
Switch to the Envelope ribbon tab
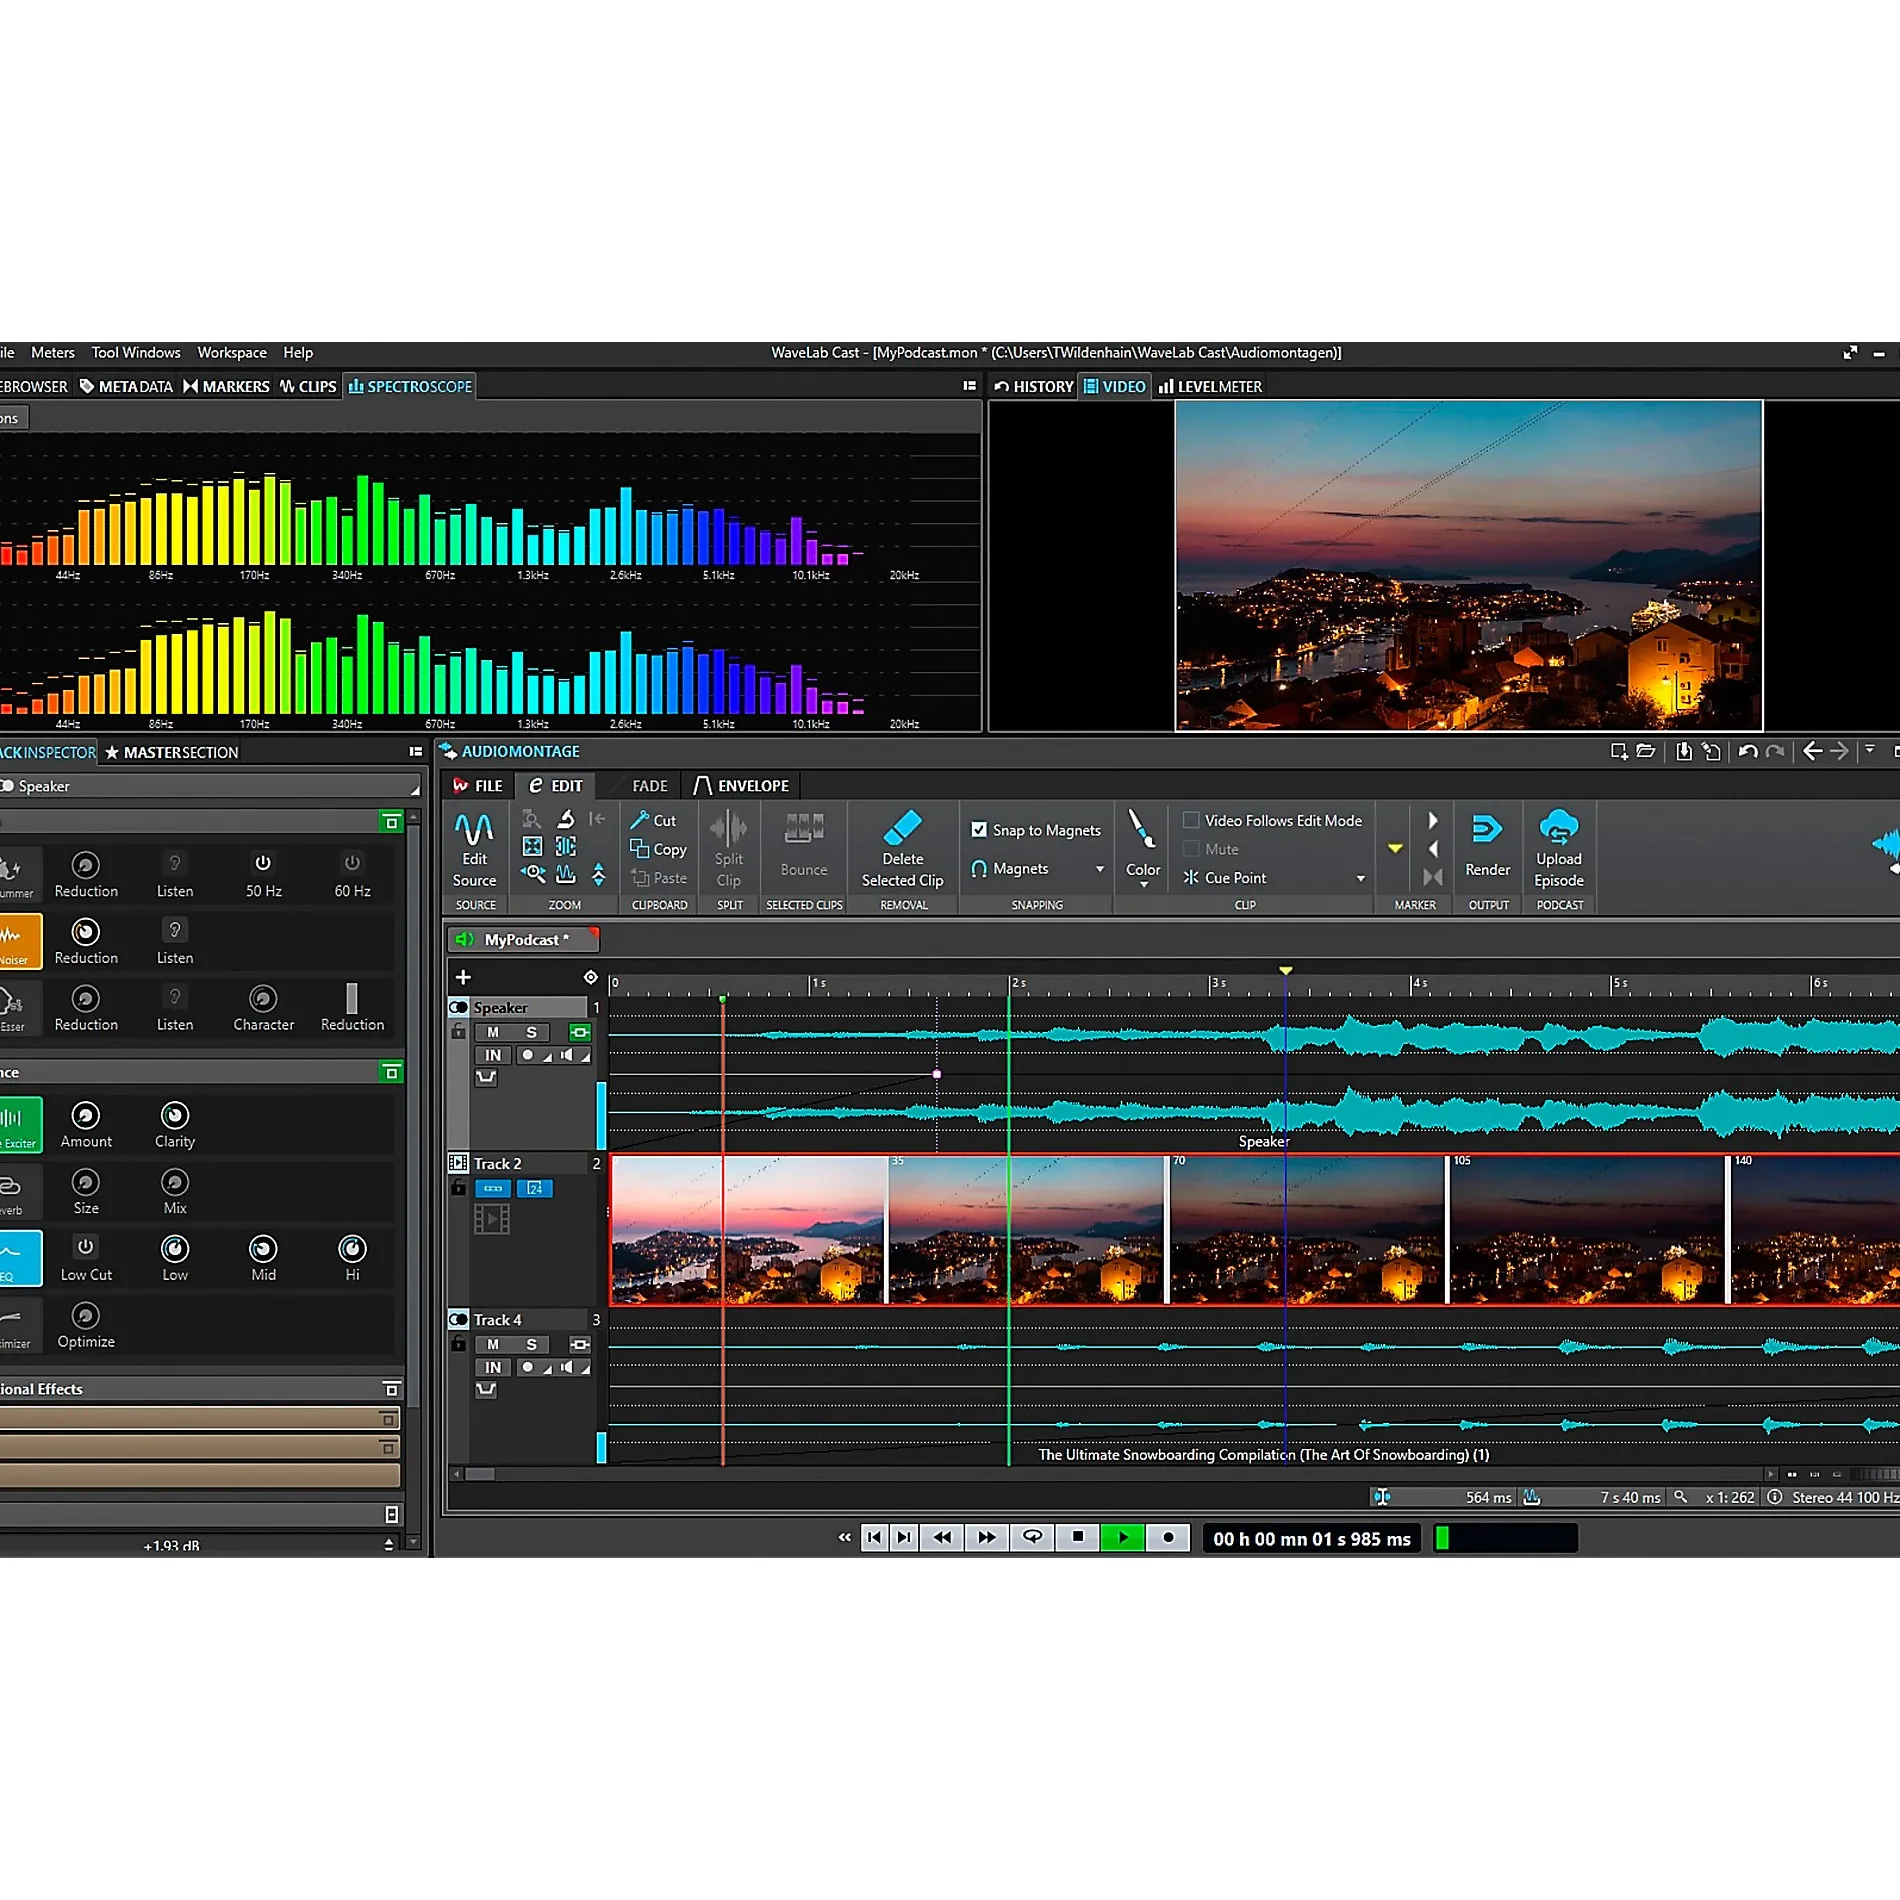point(742,786)
